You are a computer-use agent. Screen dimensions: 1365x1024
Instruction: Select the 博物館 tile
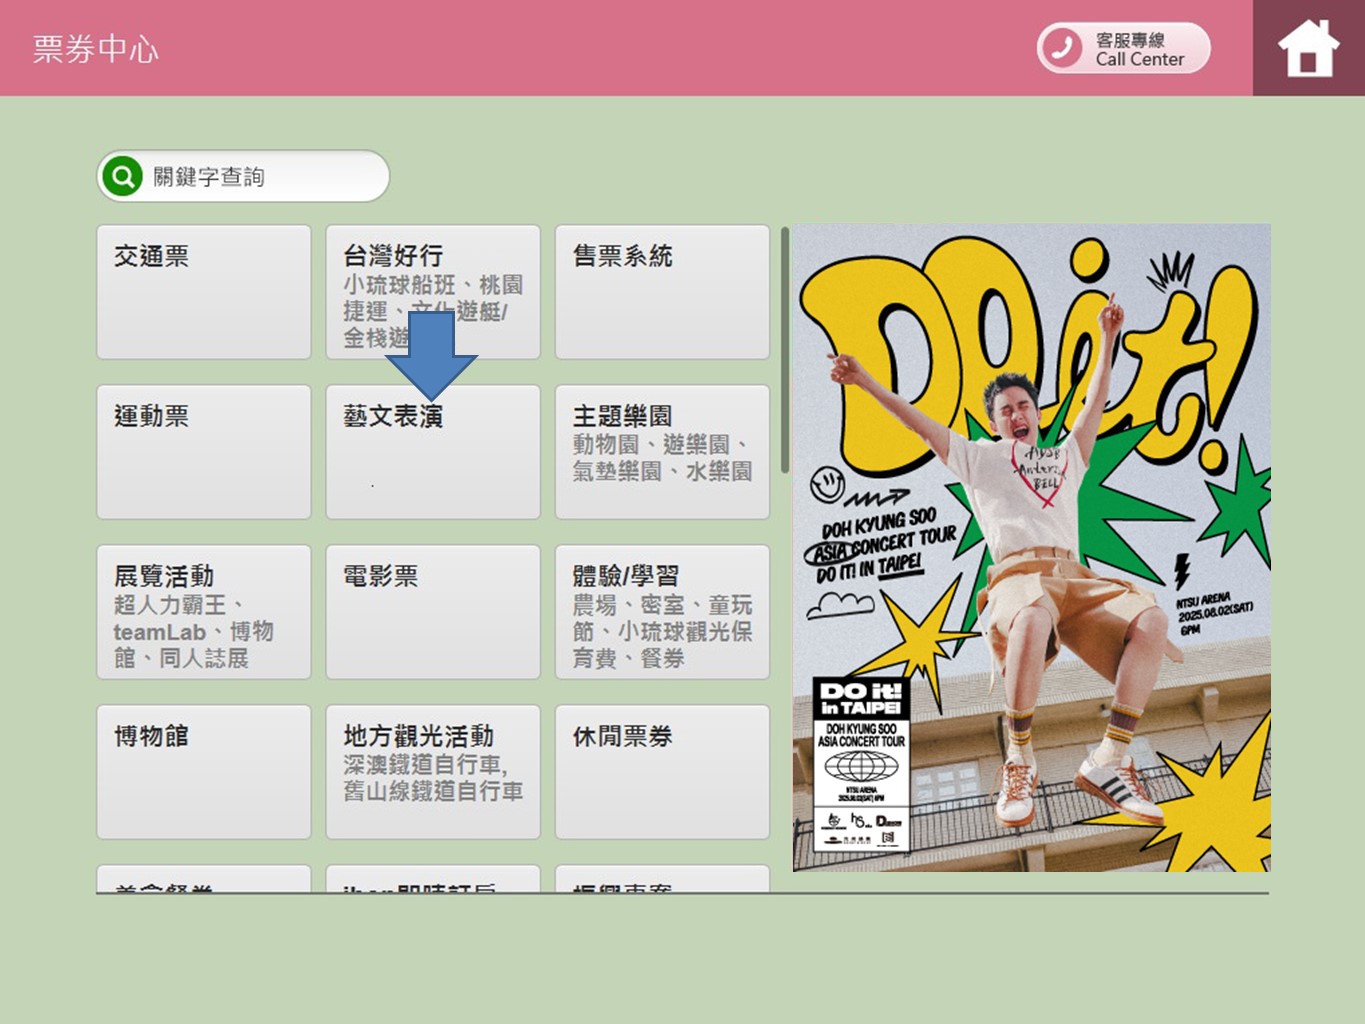tap(203, 772)
